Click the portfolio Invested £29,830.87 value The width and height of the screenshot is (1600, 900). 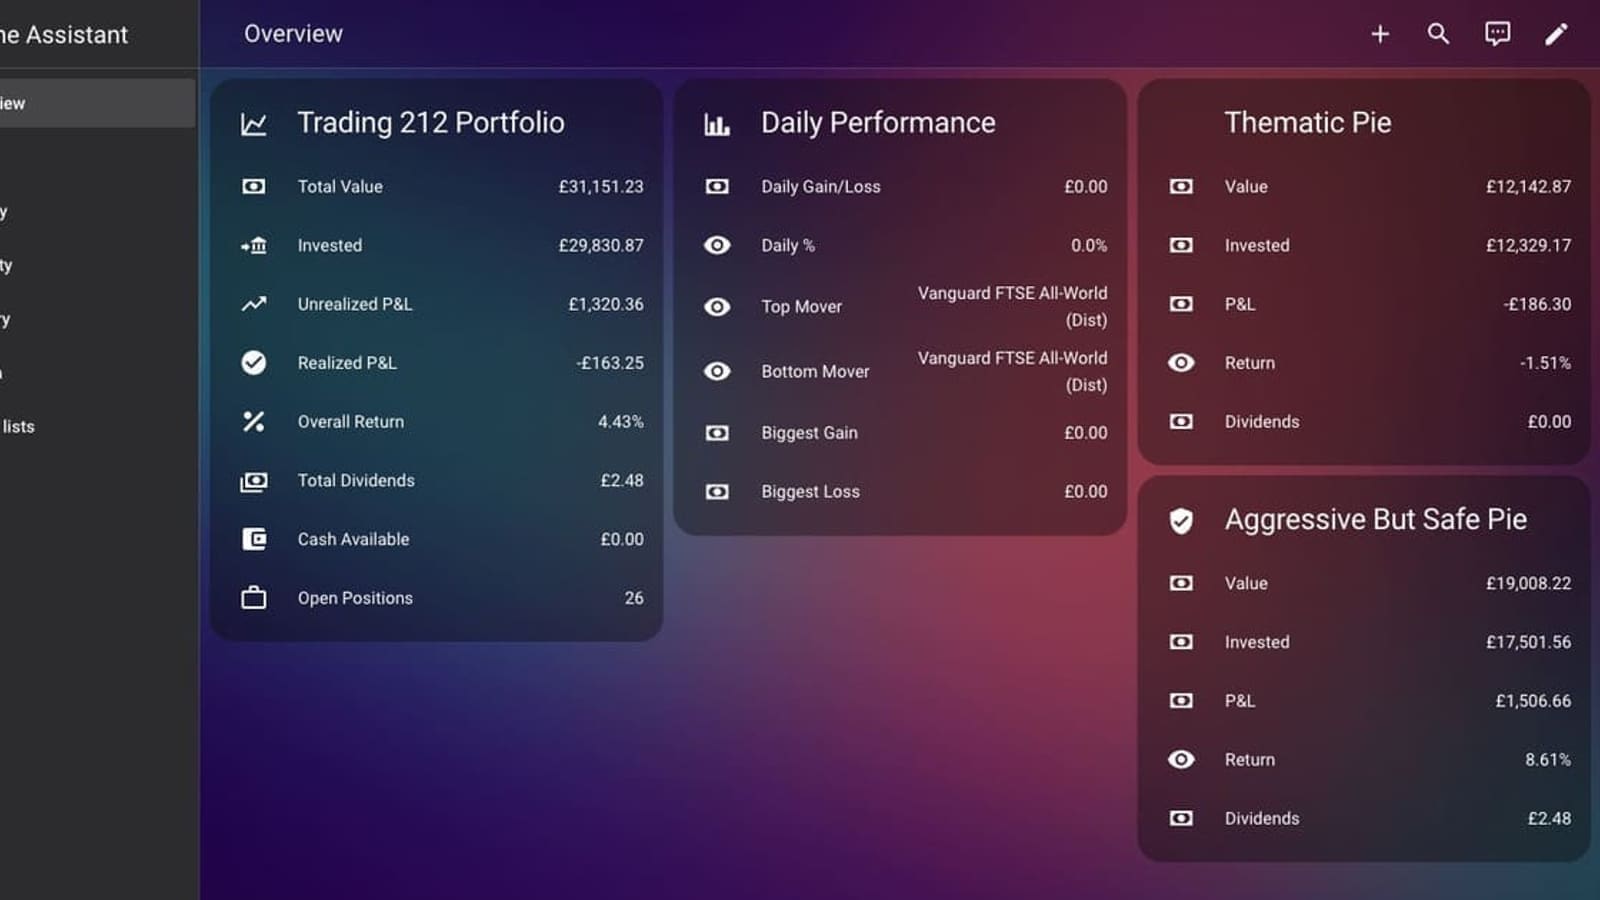click(601, 245)
